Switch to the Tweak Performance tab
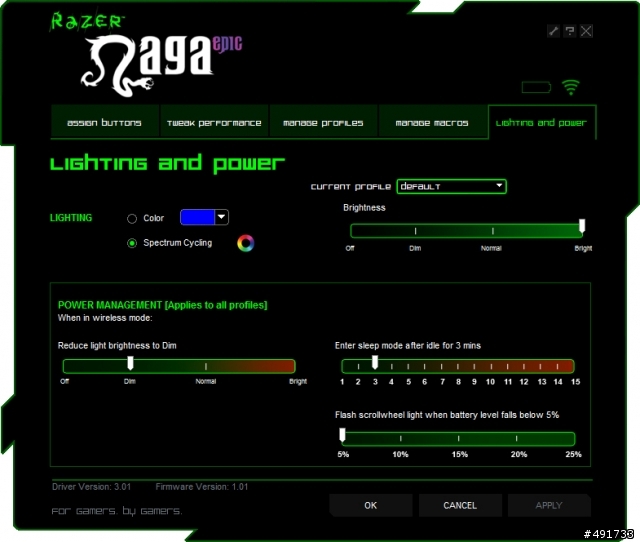Viewport: 640px width, 542px height. pos(214,122)
